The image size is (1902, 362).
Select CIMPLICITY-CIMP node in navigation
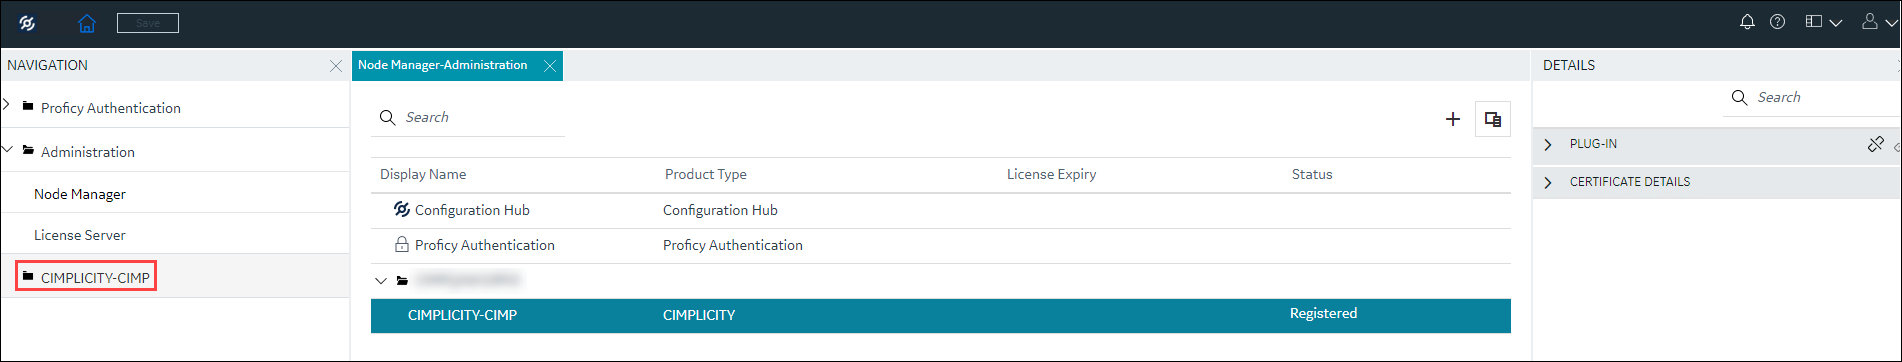pyautogui.click(x=95, y=278)
